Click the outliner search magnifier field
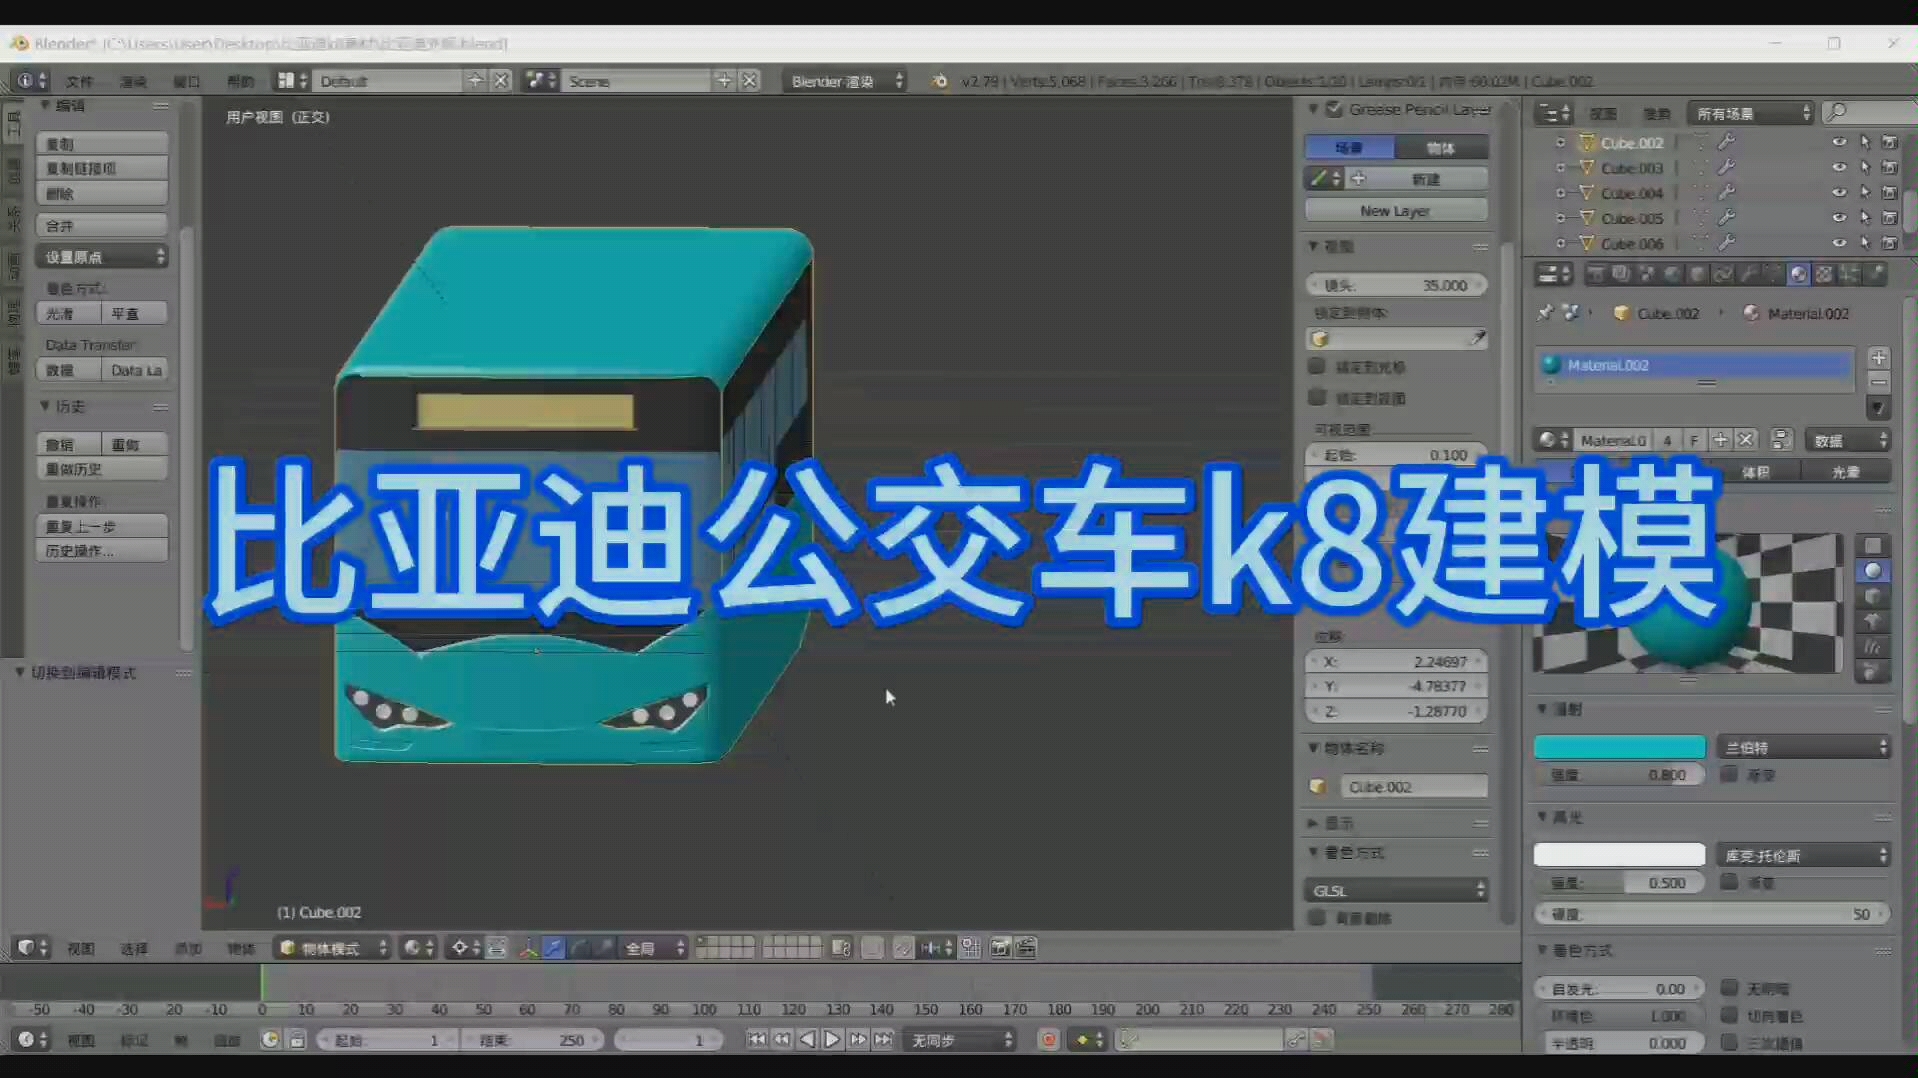Screen dimensions: 1918x1078 pyautogui.click(x=1868, y=112)
